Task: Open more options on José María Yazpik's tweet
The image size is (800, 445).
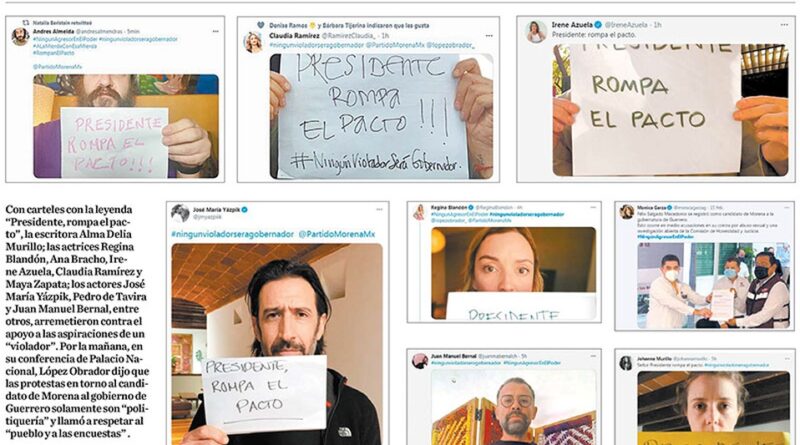Action: pos(379,209)
